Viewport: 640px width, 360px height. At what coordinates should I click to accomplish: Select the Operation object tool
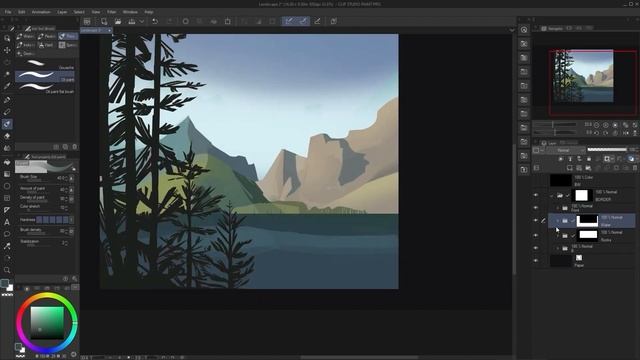[x=7, y=62]
